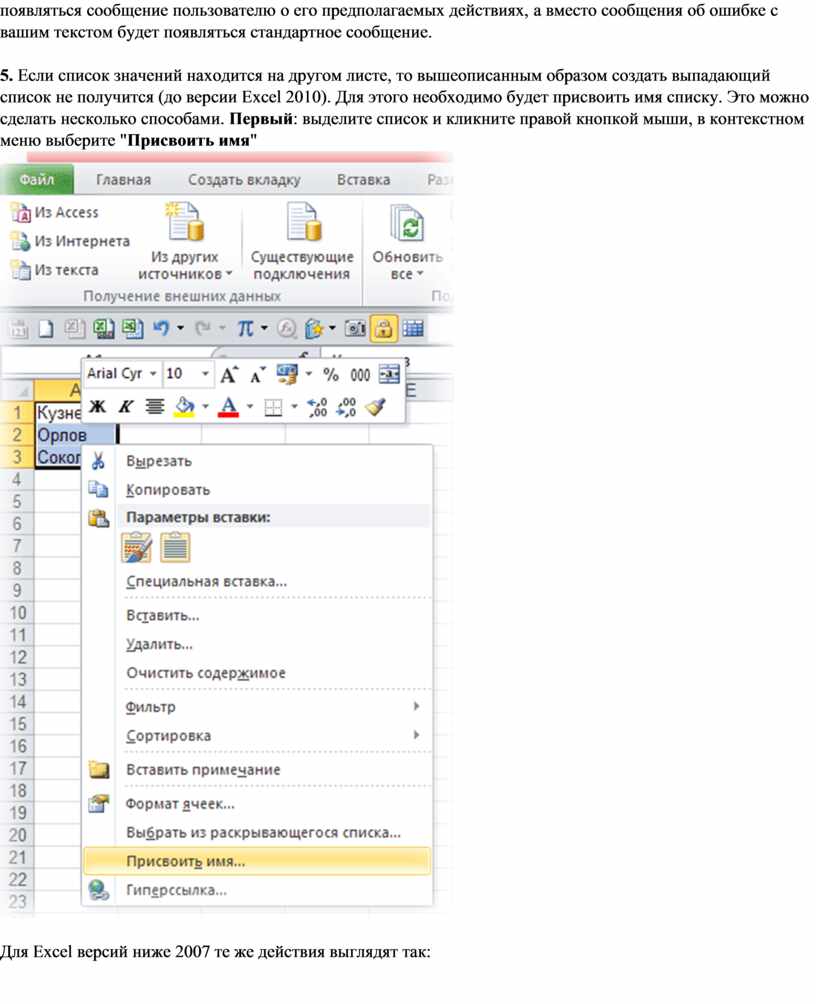Click the table grid icon in quick access toolbar

click(x=413, y=329)
